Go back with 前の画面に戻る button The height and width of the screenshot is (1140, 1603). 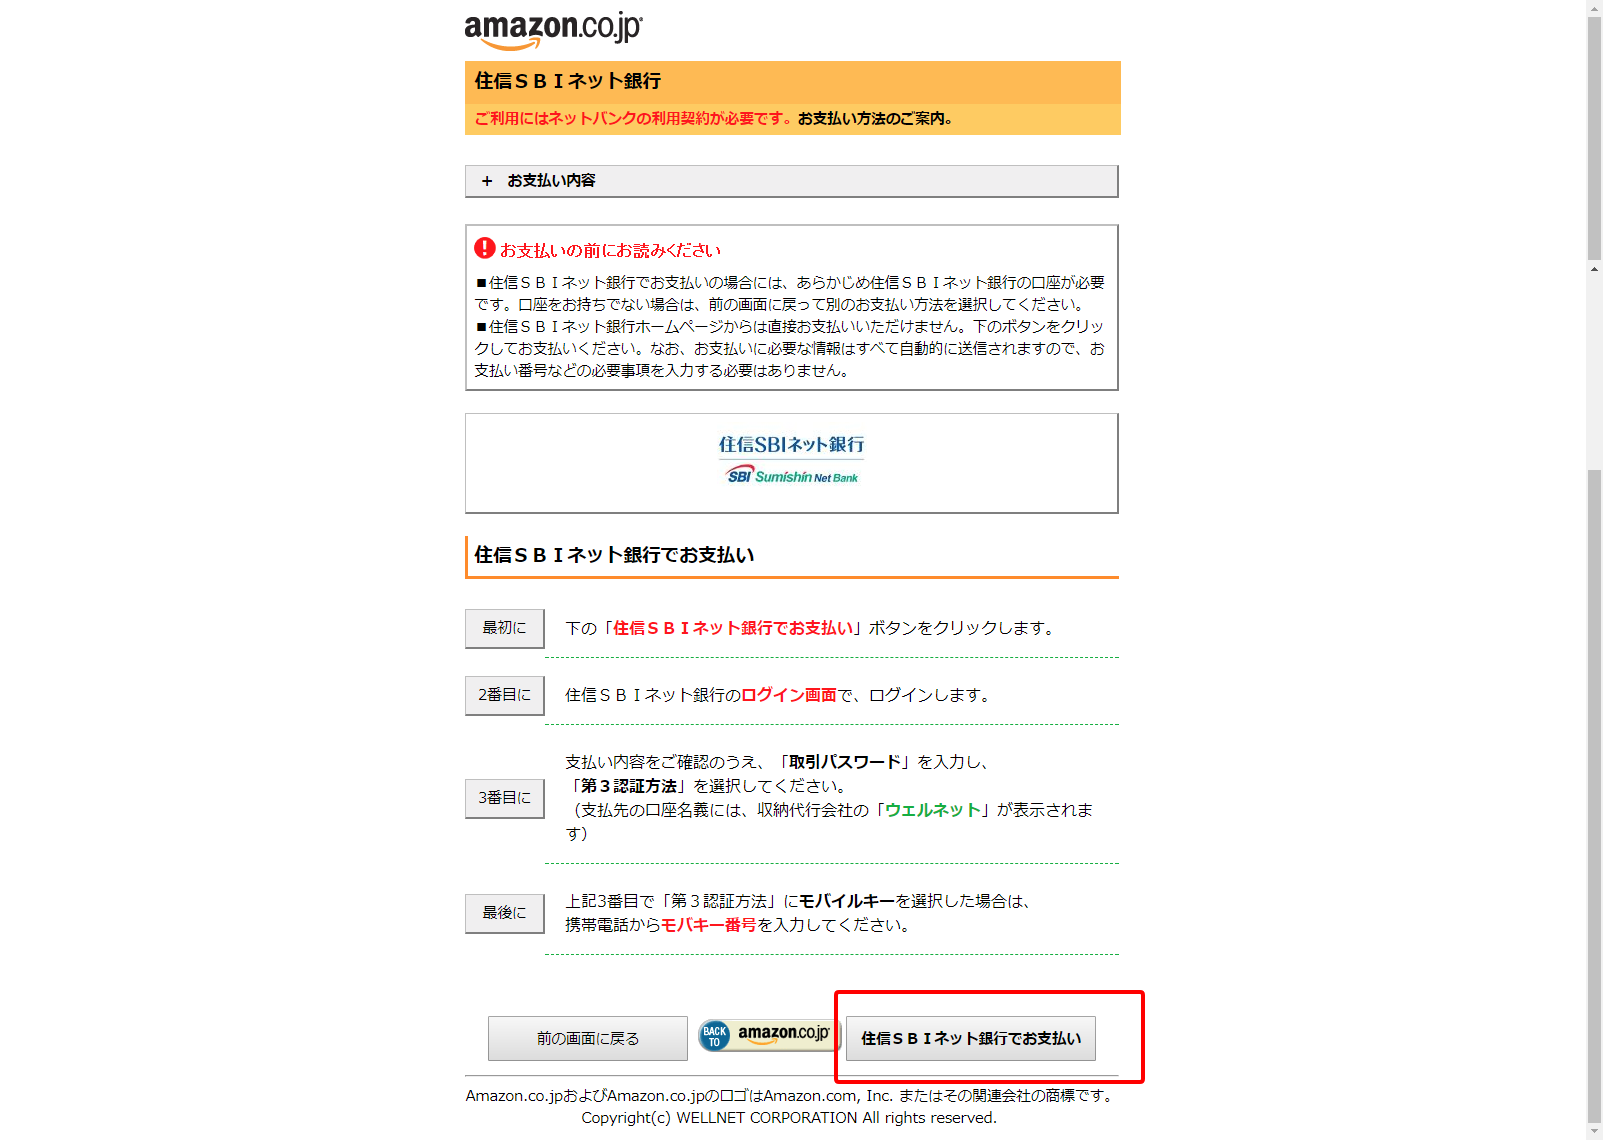click(x=587, y=1038)
